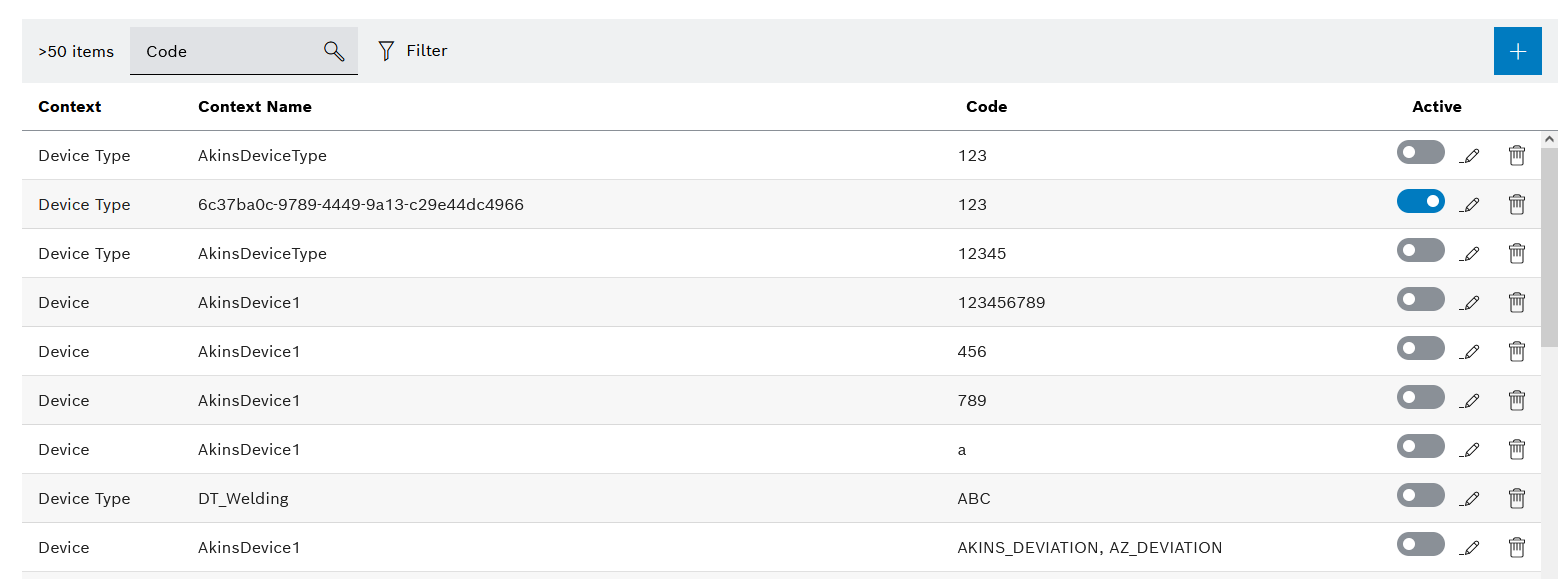Edit the AkinsDeviceType row with code 123
The height and width of the screenshot is (579, 1566).
tap(1469, 156)
